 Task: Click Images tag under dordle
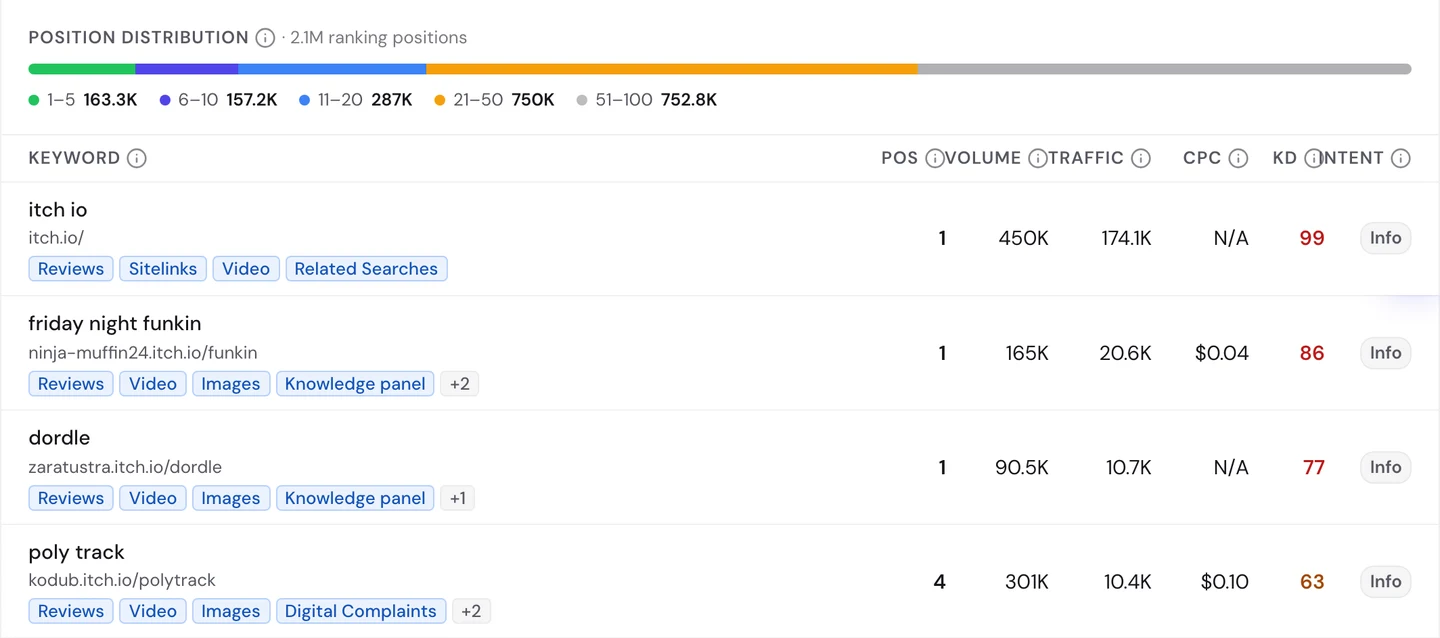click(231, 498)
